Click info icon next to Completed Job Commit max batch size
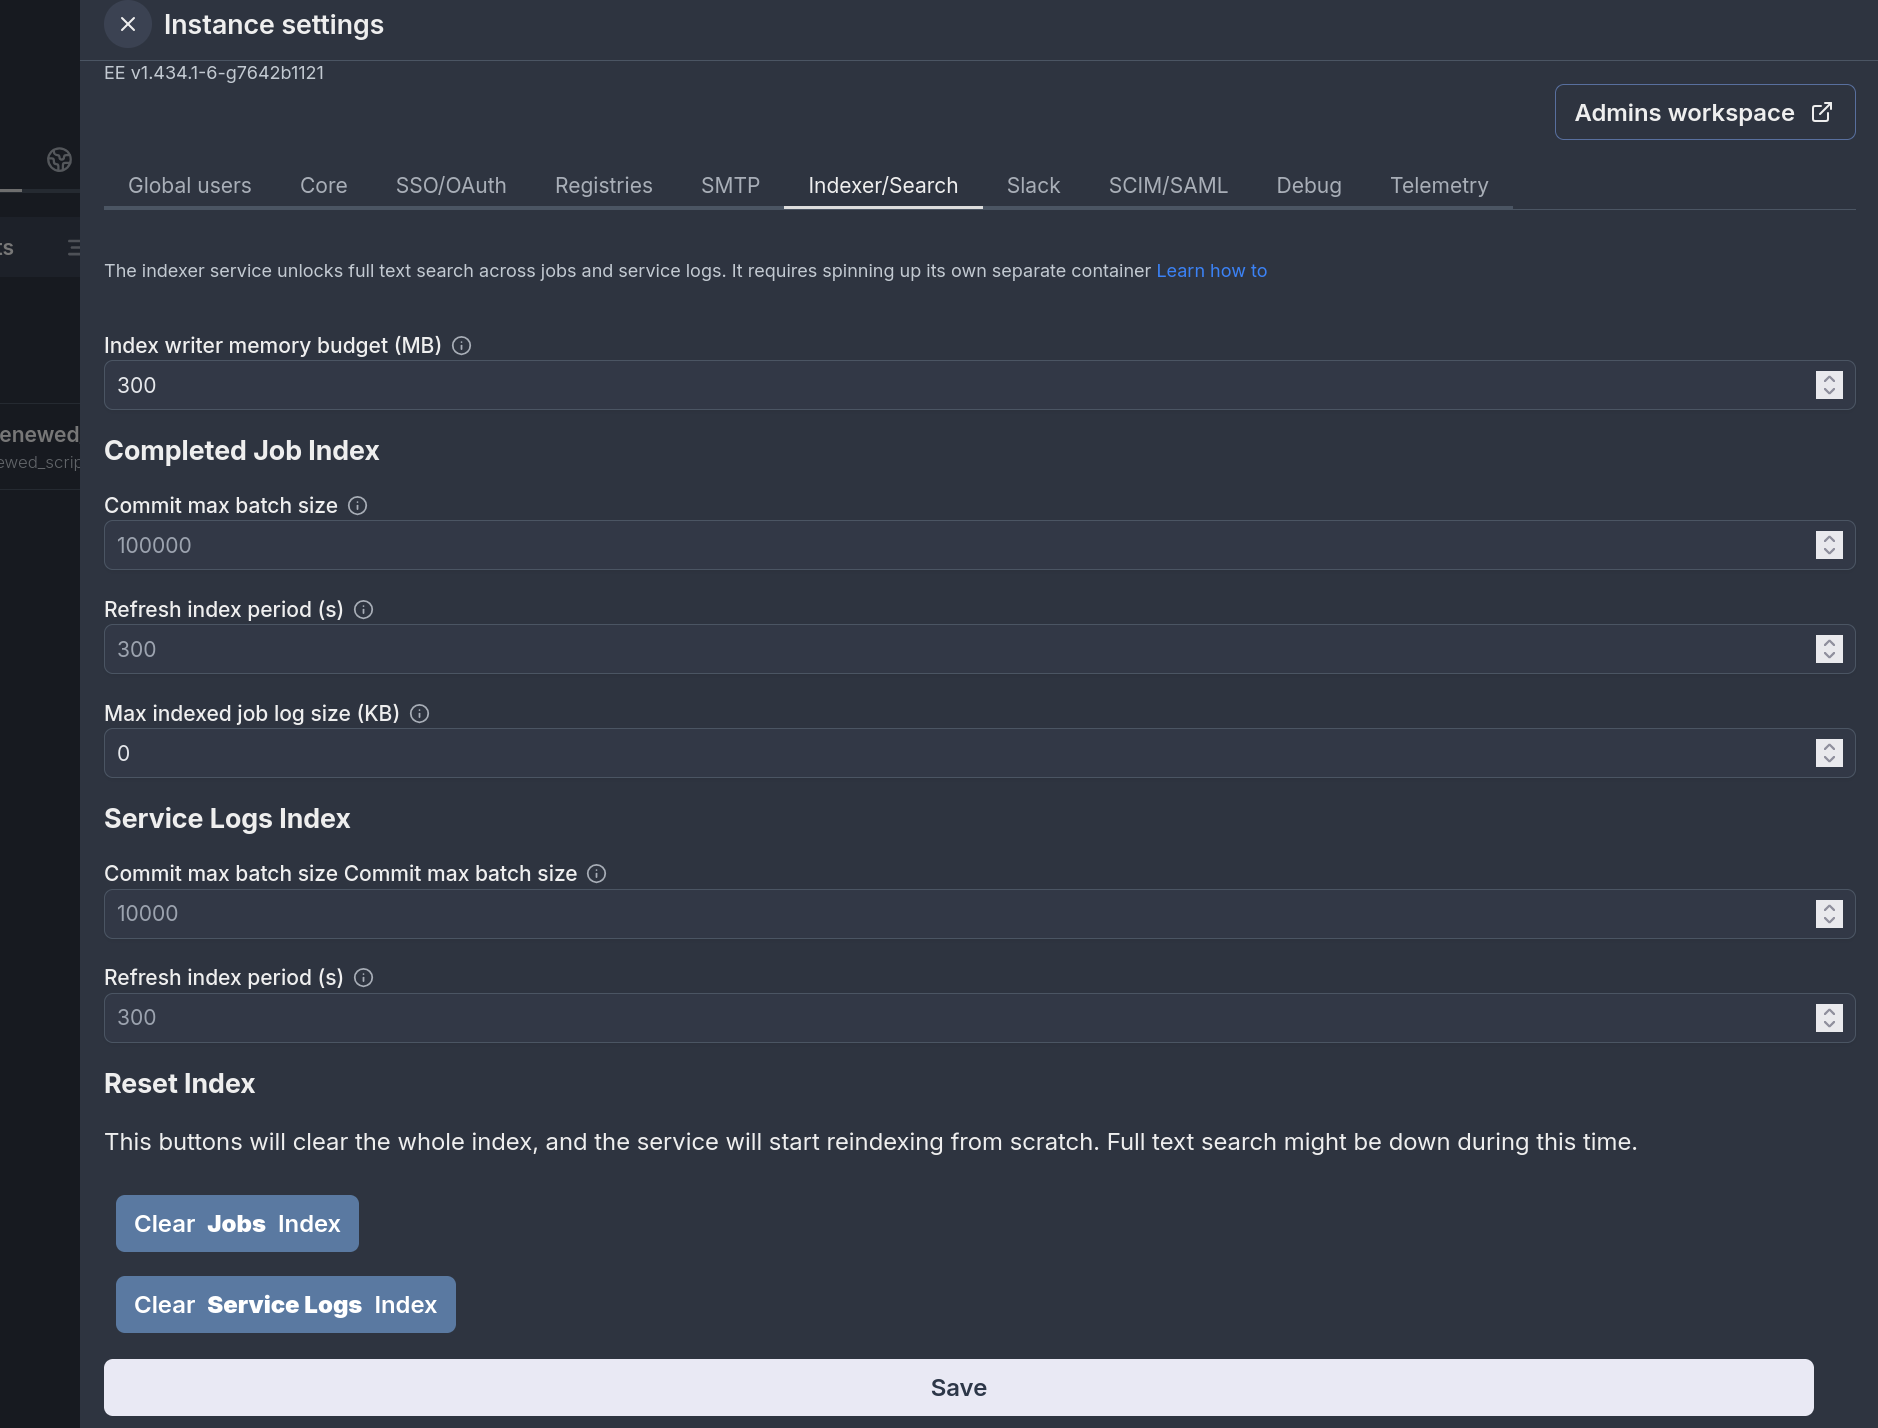1878x1428 pixels. tap(357, 506)
